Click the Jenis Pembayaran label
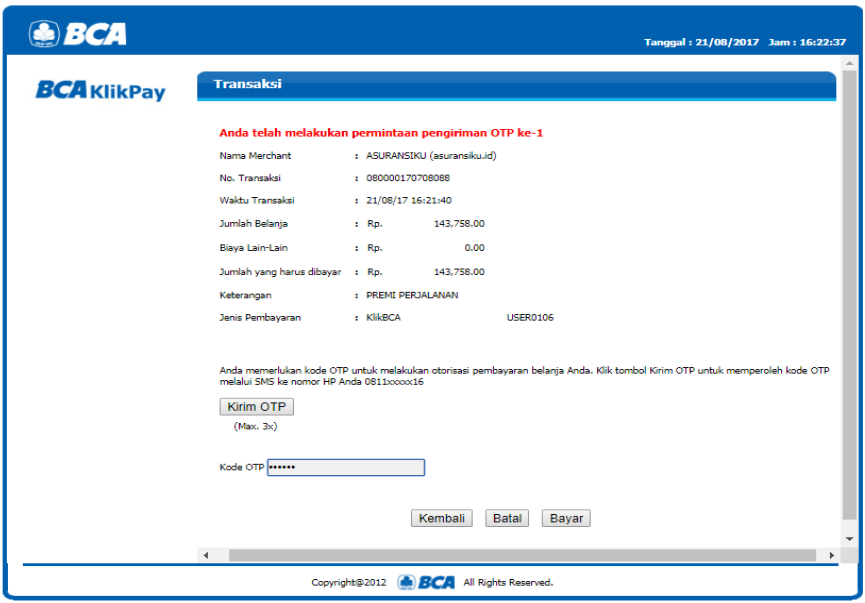 (260, 317)
